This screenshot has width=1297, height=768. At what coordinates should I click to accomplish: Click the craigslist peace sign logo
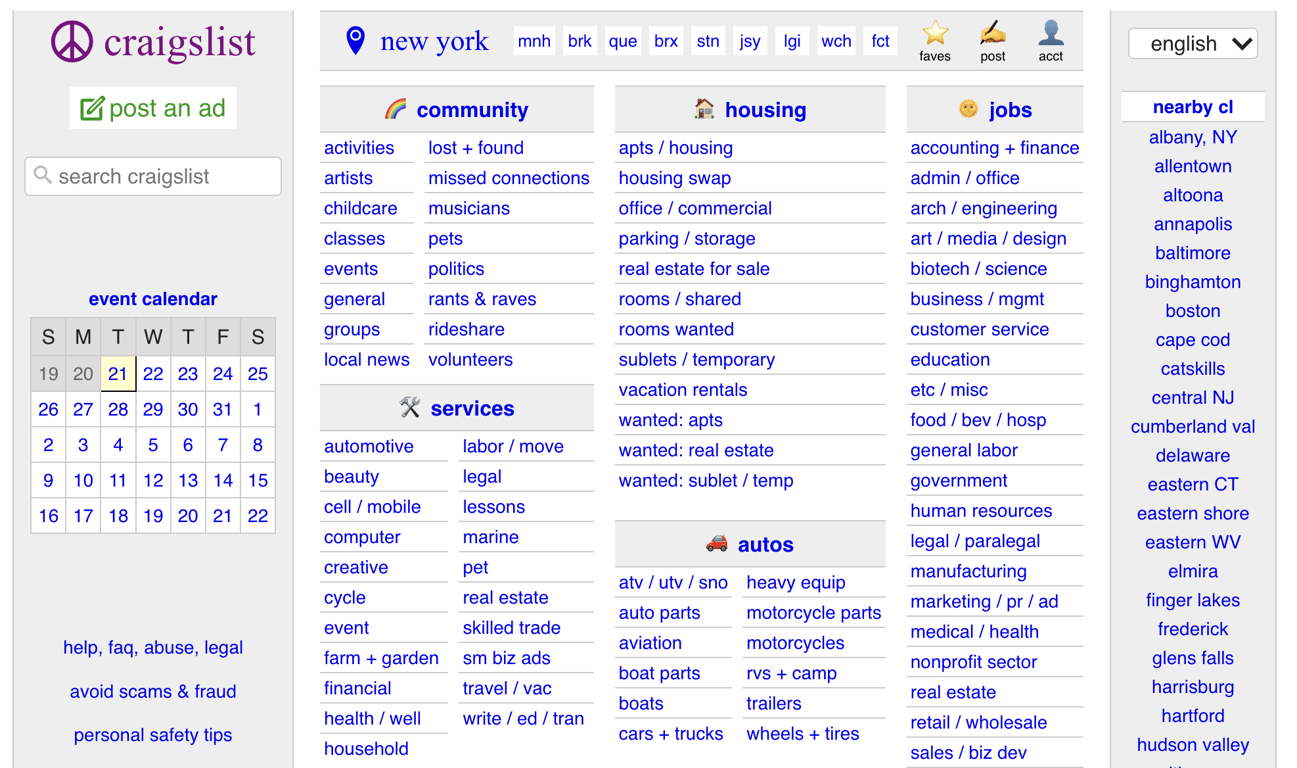(72, 42)
